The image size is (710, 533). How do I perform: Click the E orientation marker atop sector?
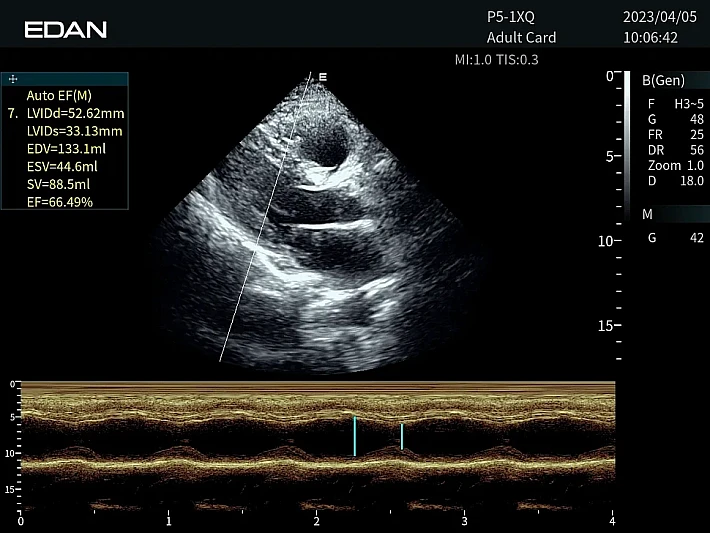[x=322, y=76]
